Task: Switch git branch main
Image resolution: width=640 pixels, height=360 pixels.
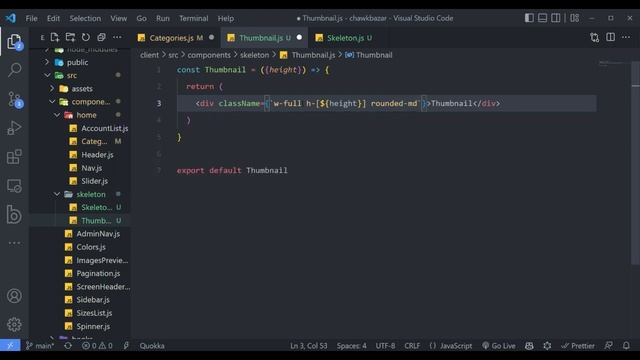Action: click(40, 346)
